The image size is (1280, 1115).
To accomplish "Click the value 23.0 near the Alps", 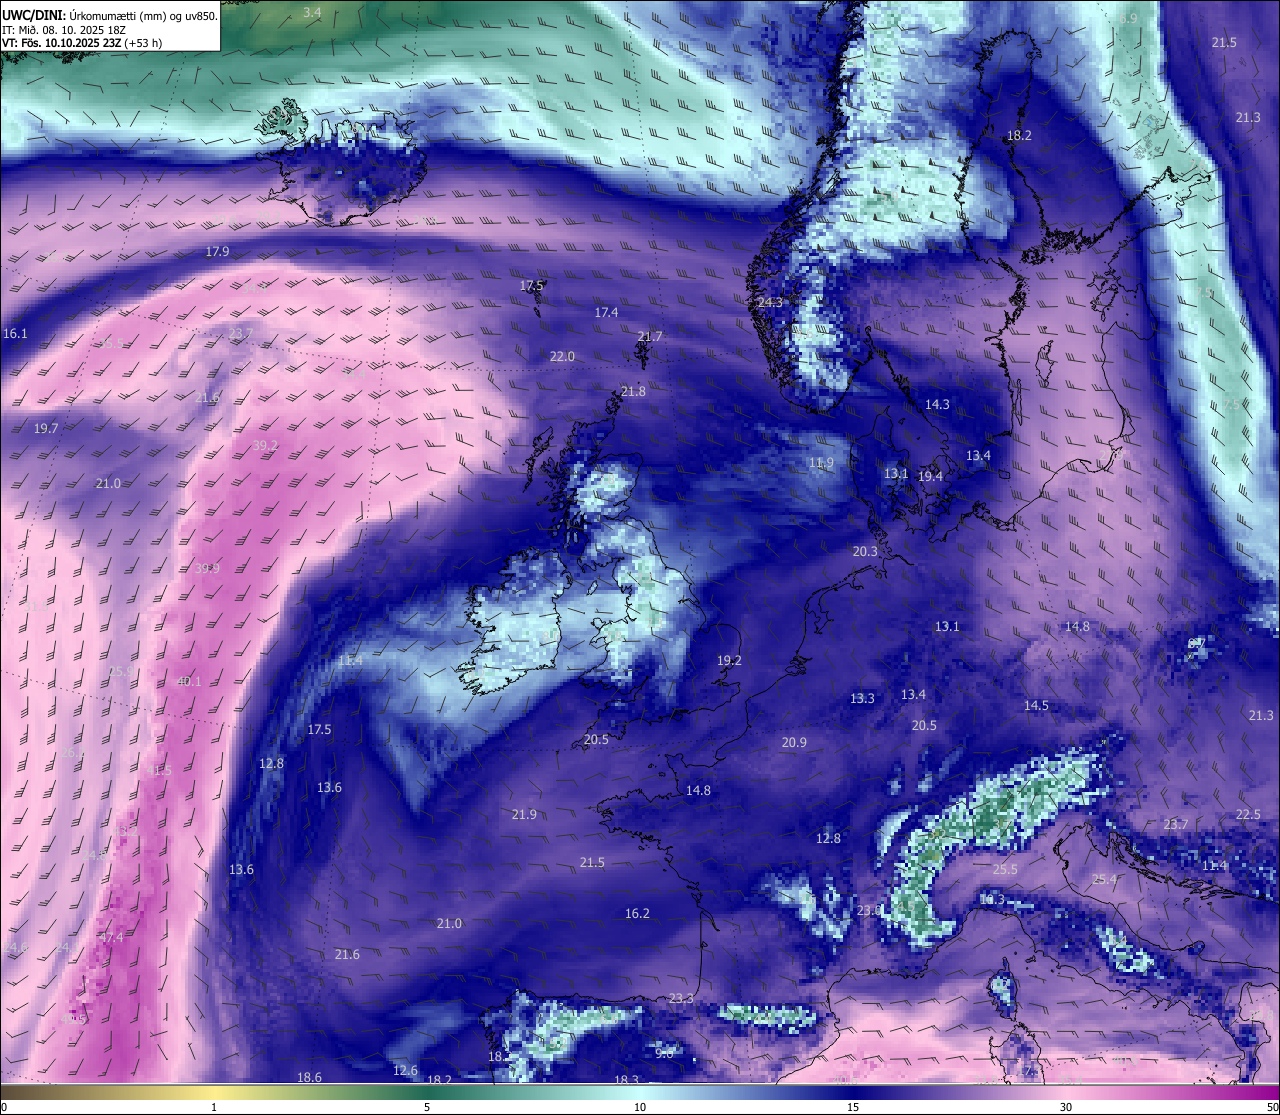I will pyautogui.click(x=869, y=910).
